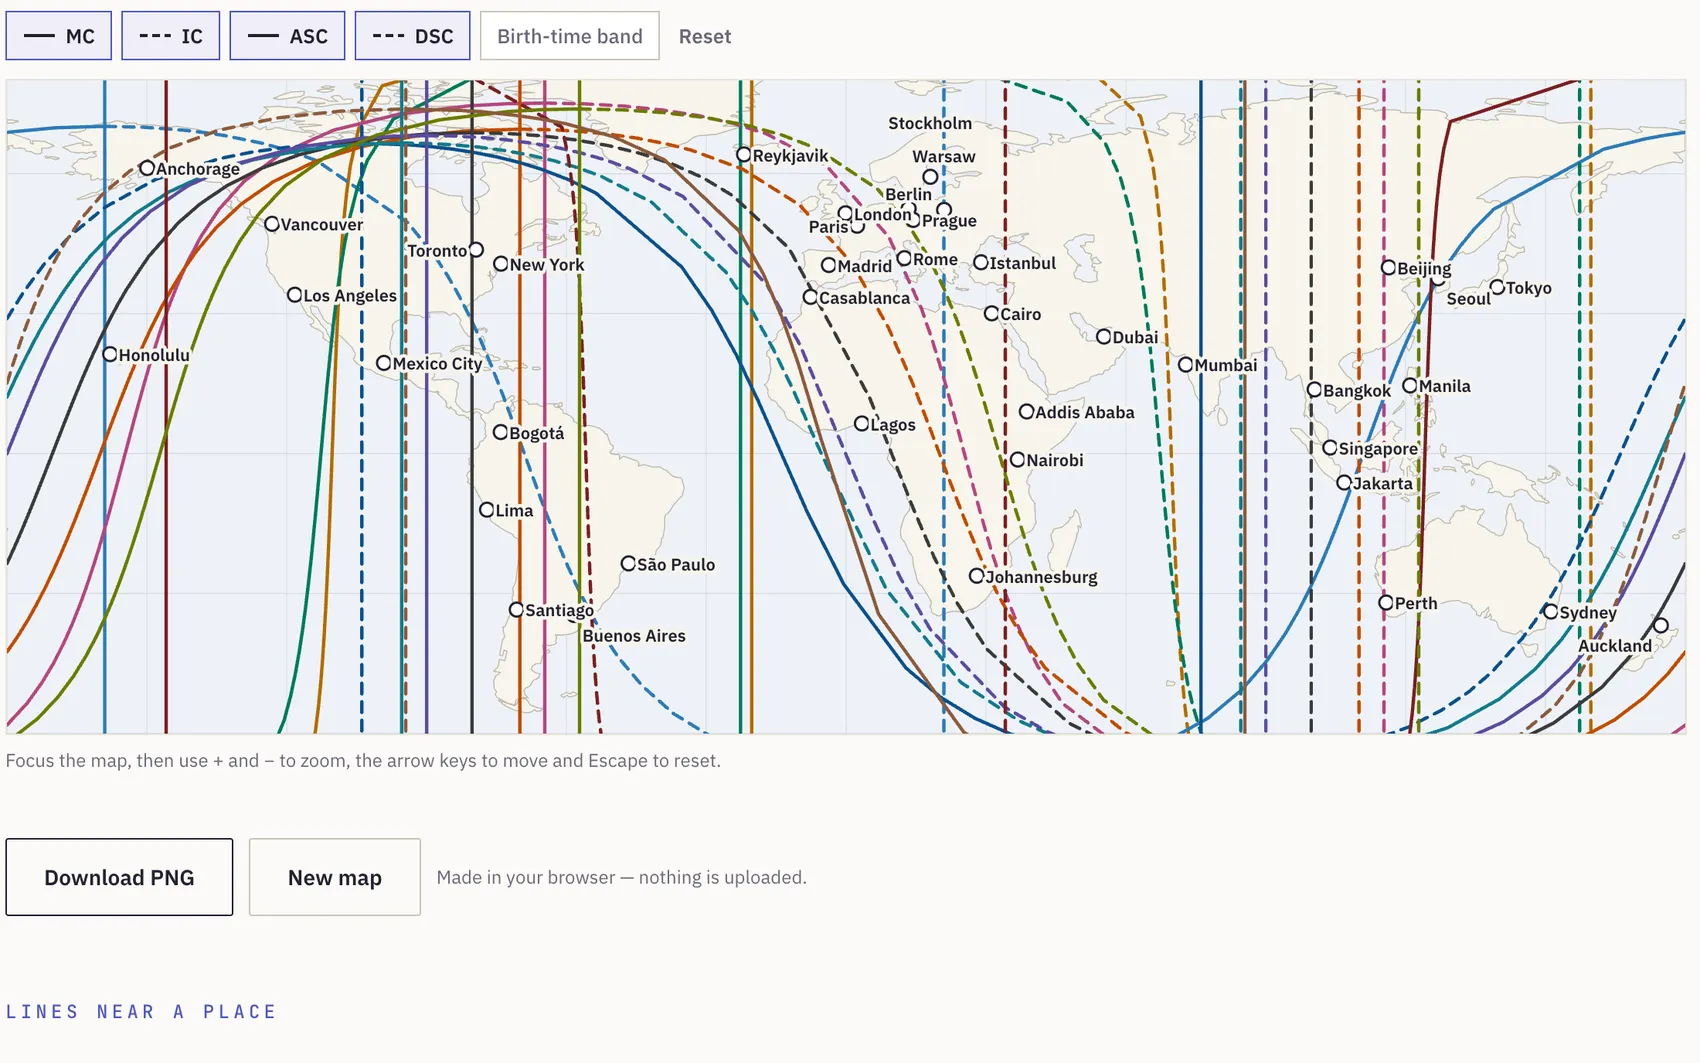The width and height of the screenshot is (1700, 1063).
Task: Click the Nairobi marker circle
Action: [1018, 460]
